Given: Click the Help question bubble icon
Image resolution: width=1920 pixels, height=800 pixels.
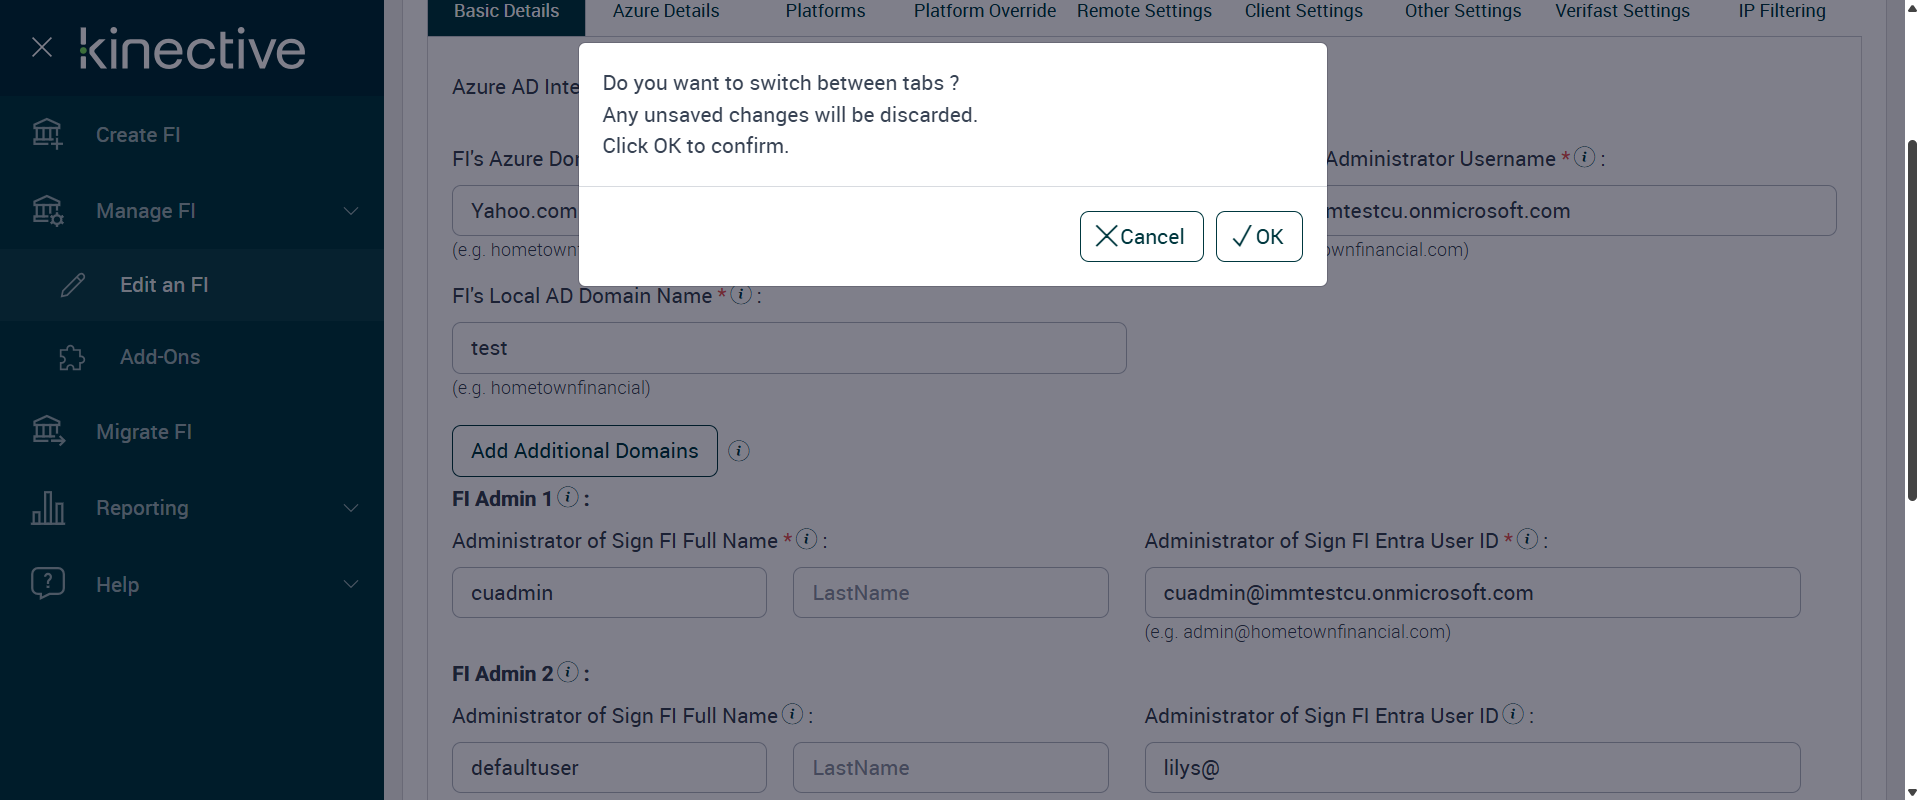Looking at the screenshot, I should point(48,583).
